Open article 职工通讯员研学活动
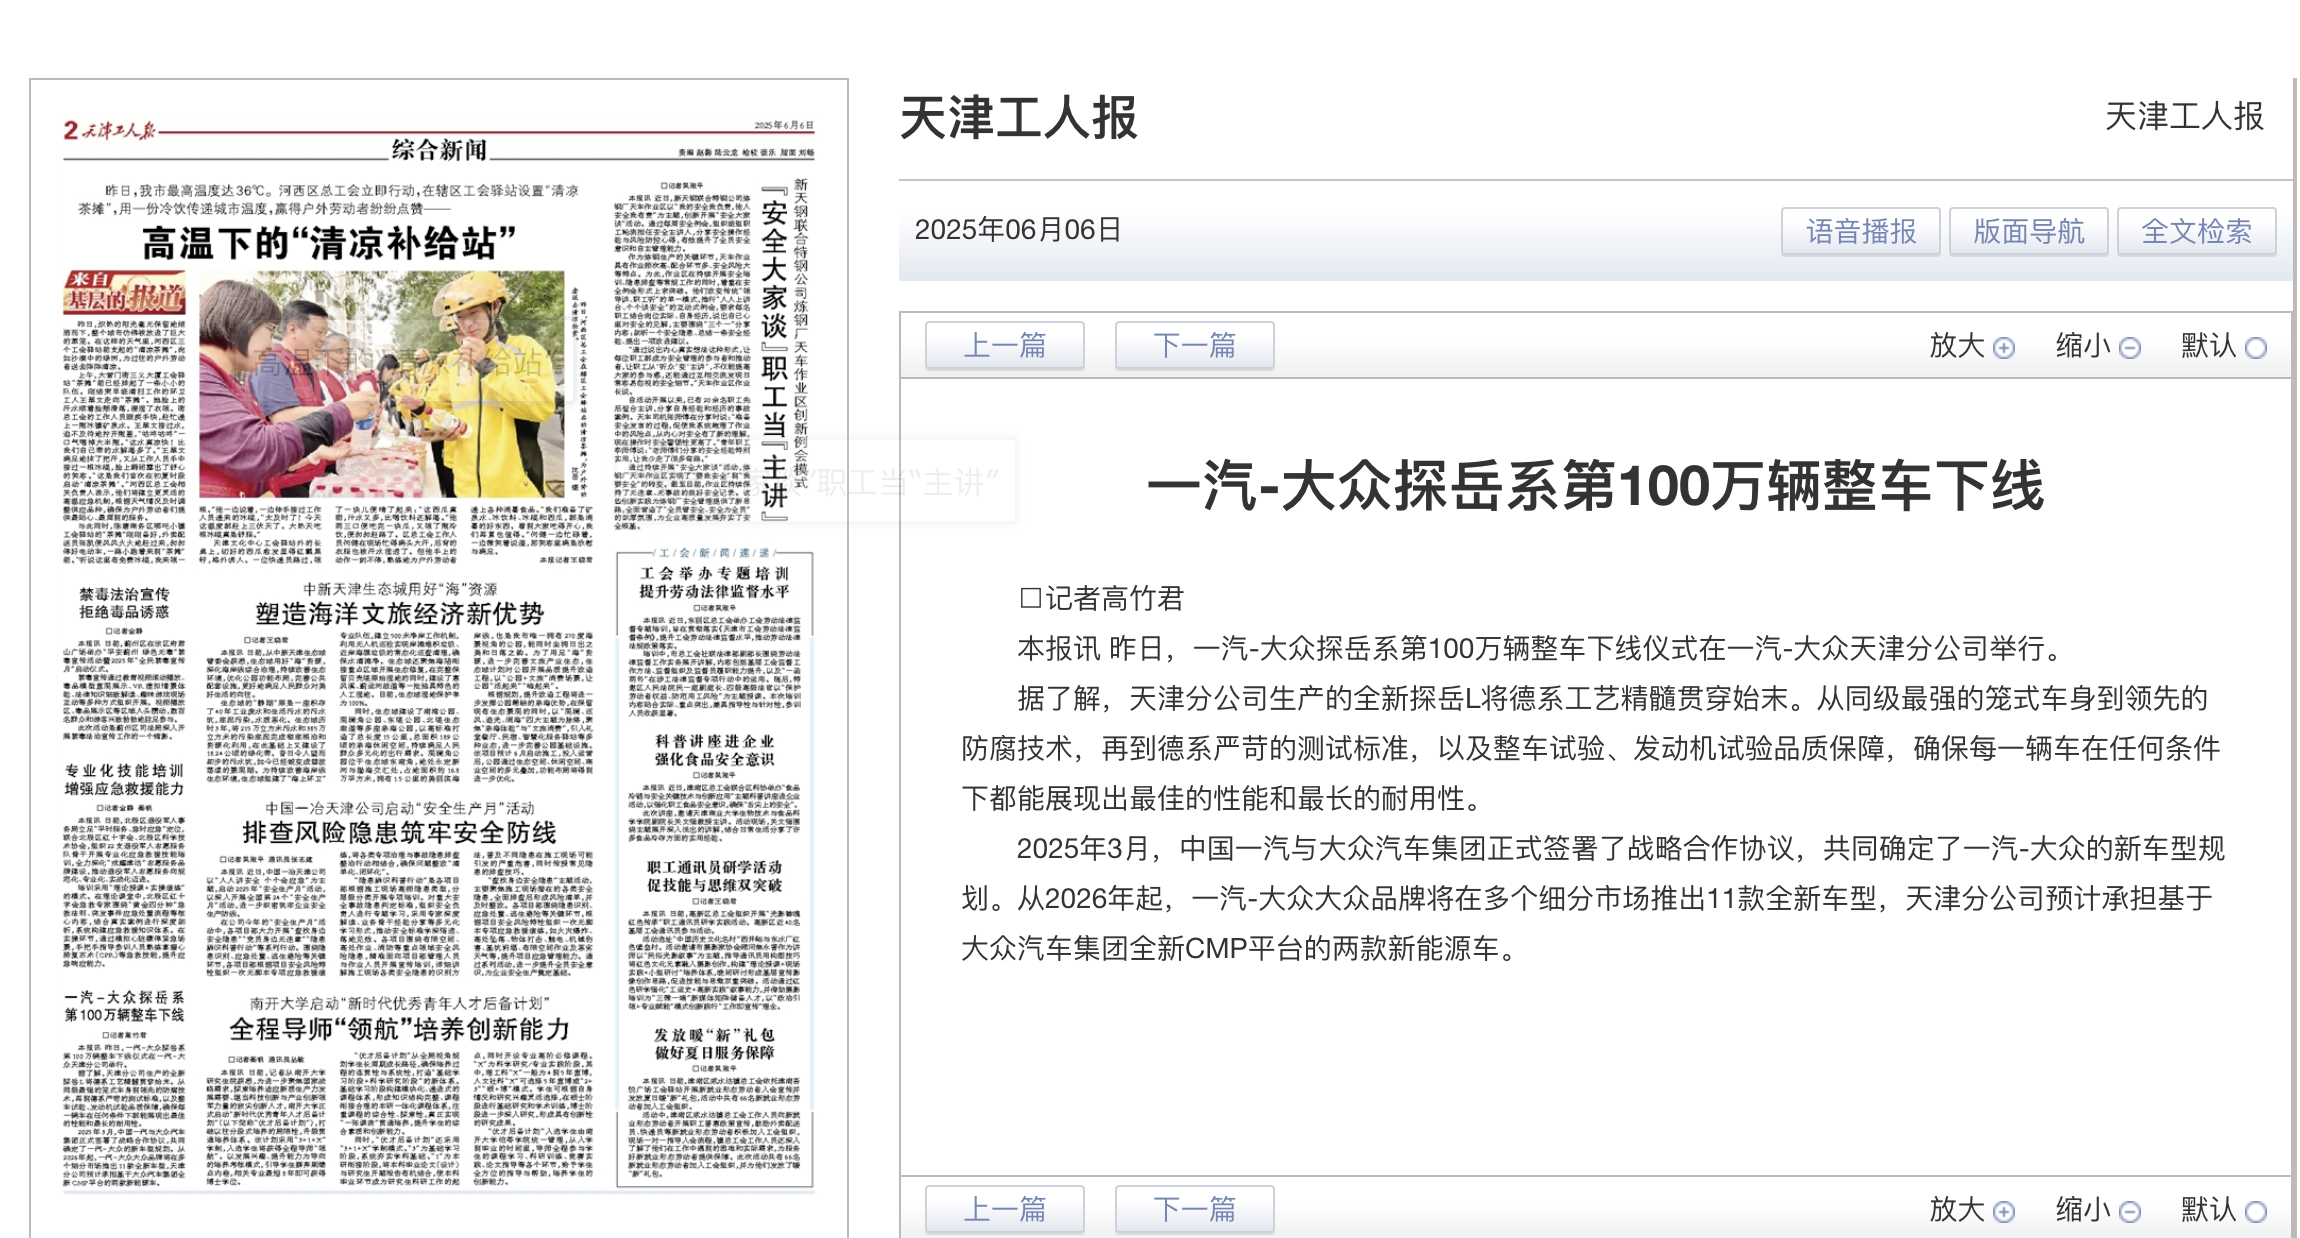Viewport: 2300px width, 1238px height. [x=715, y=876]
